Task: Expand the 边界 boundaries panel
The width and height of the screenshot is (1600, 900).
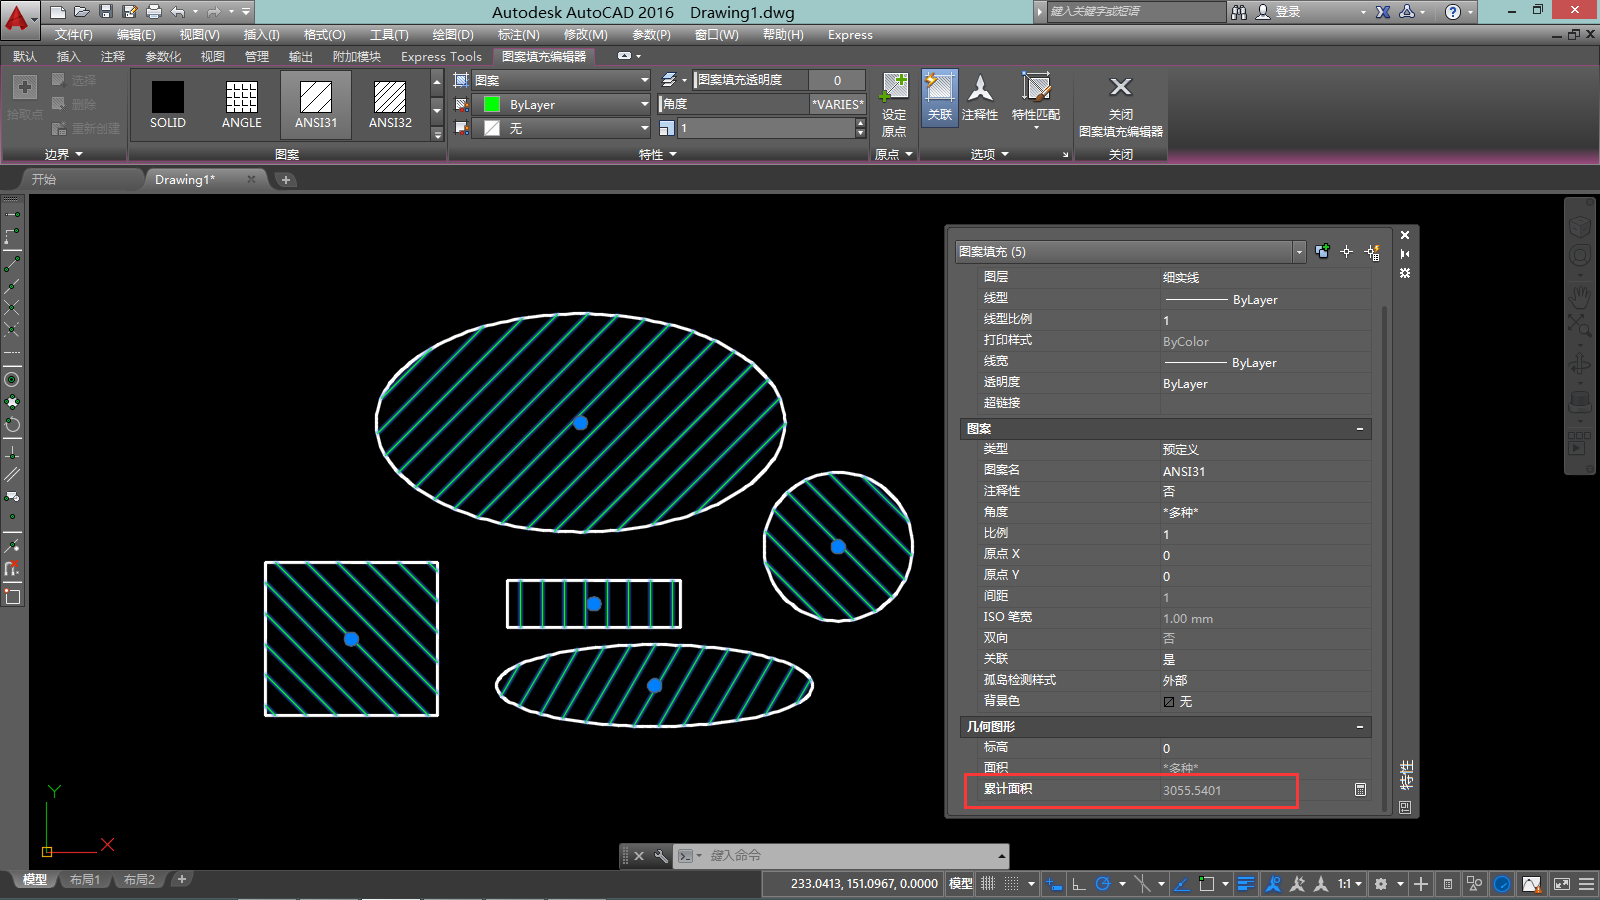Action: click(x=63, y=154)
